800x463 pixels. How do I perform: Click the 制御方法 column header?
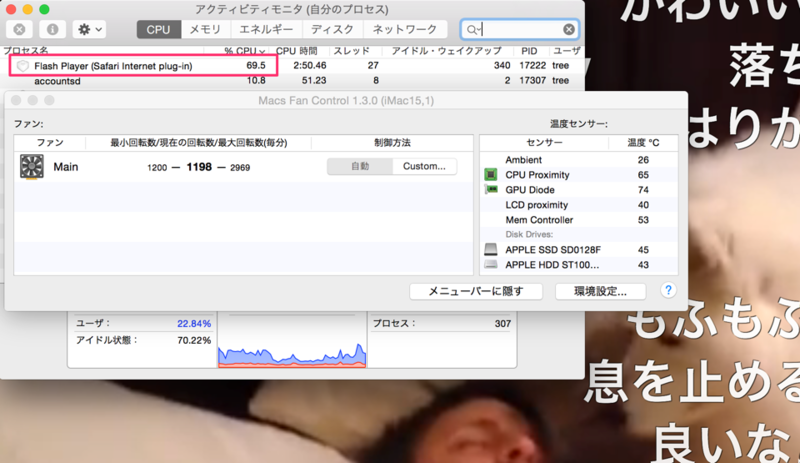click(392, 142)
